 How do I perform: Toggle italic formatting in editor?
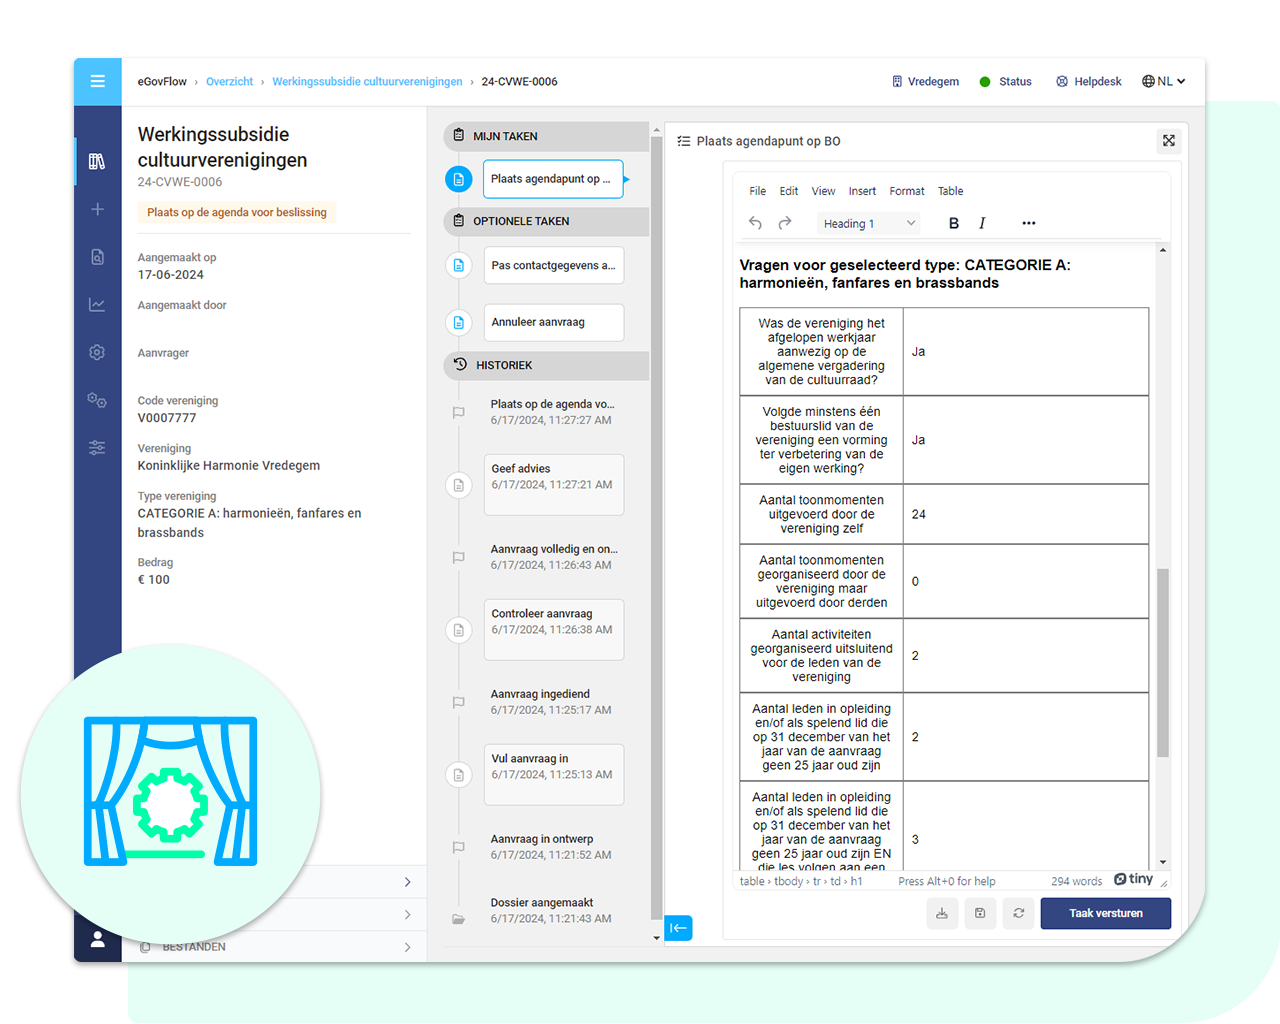982,223
